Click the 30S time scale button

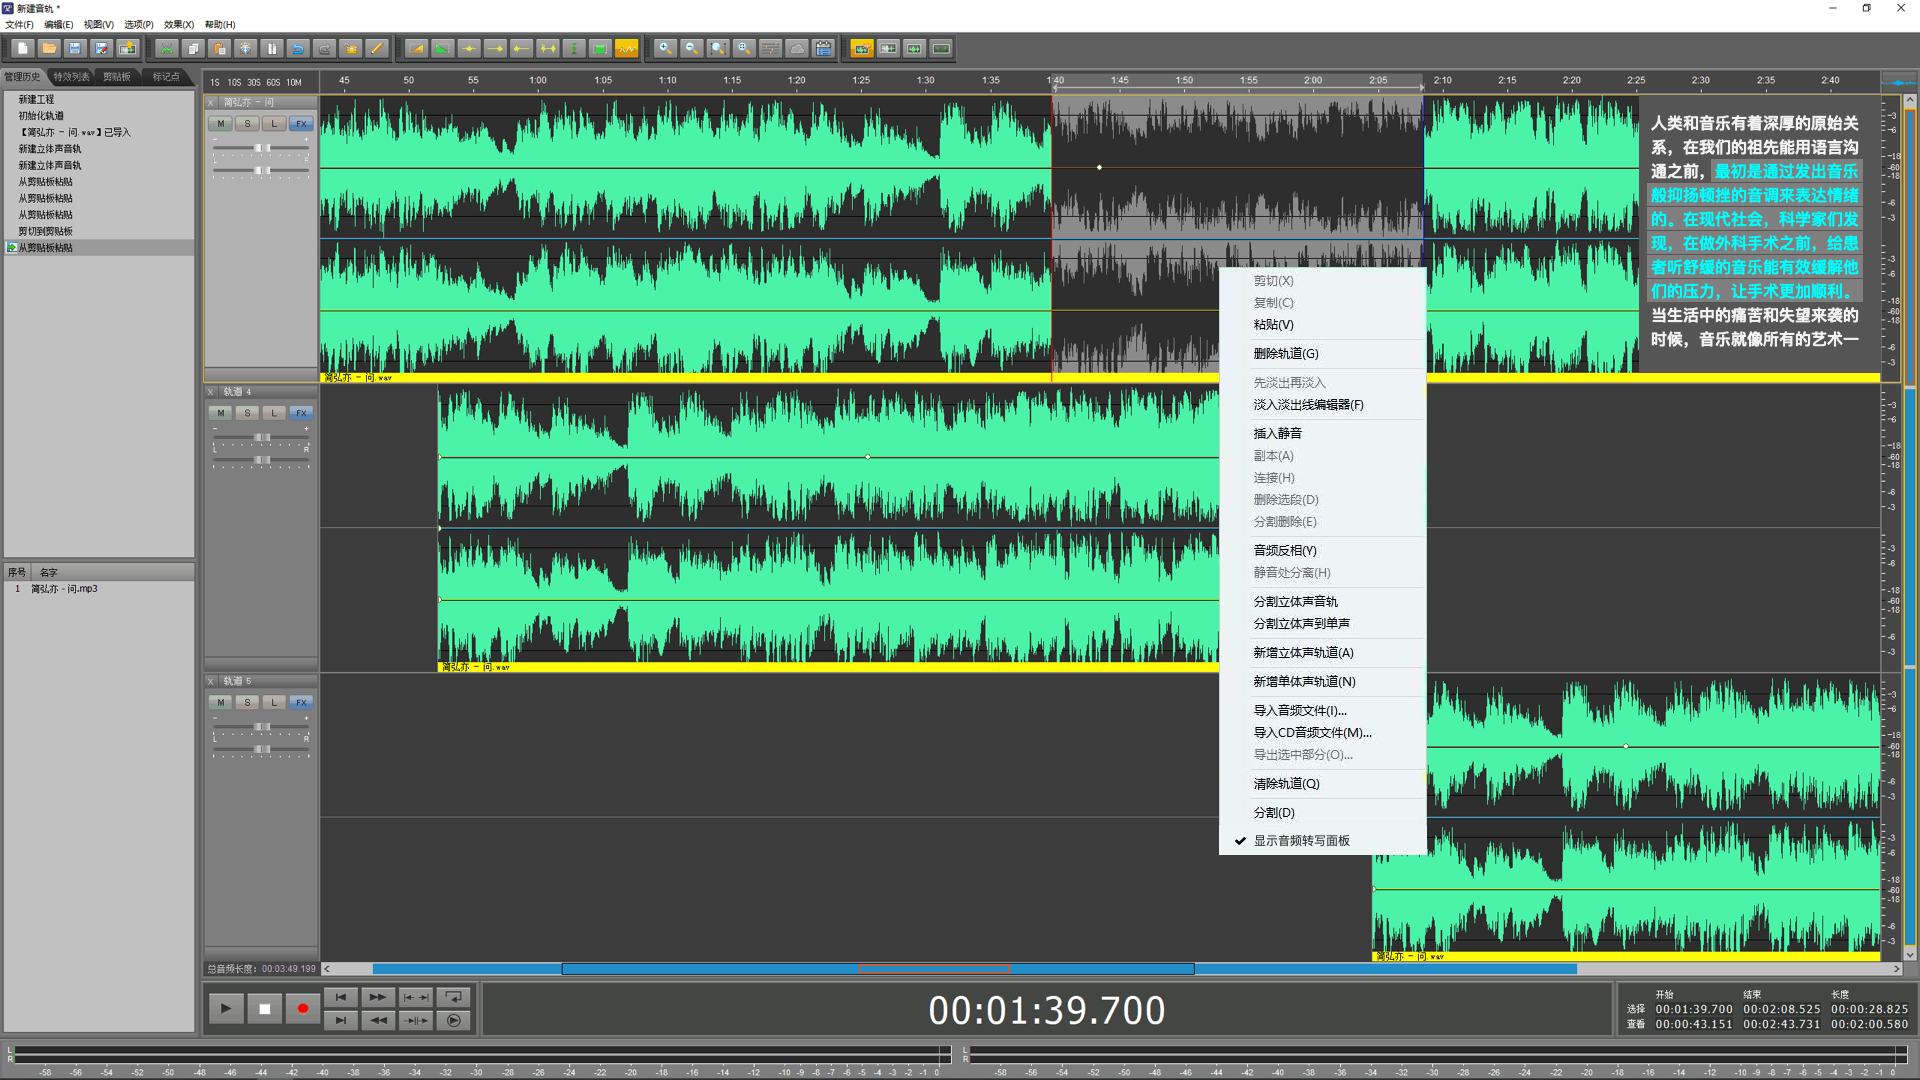254,83
